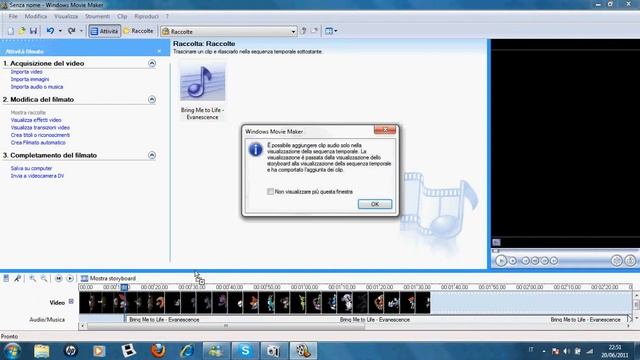Toggle the Attività tasks pane button
This screenshot has height=360, width=640.
click(104, 31)
